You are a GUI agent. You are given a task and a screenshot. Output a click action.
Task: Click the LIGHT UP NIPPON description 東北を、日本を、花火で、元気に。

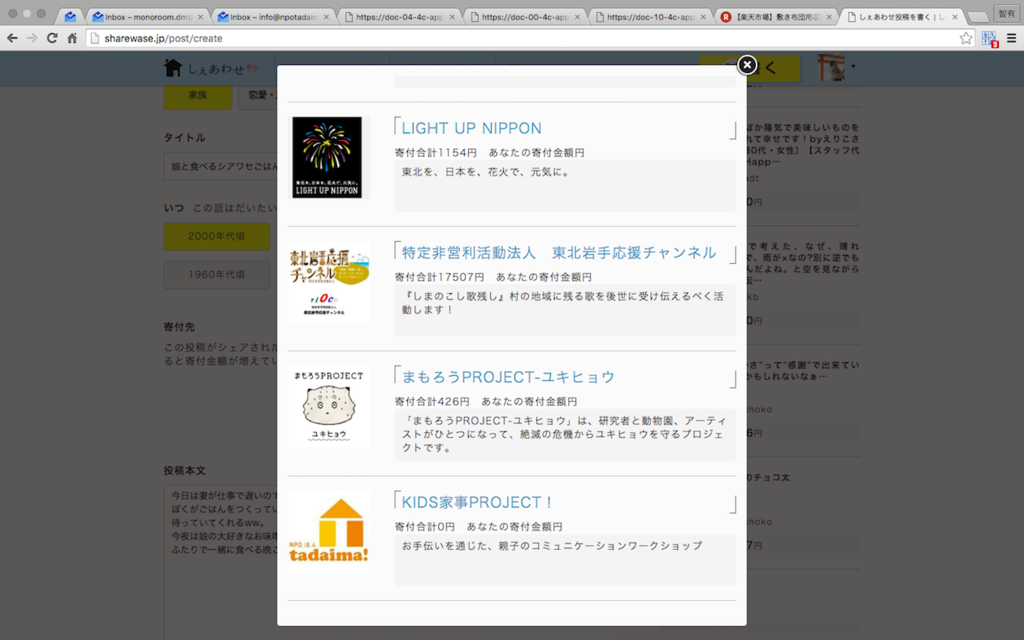(x=486, y=172)
